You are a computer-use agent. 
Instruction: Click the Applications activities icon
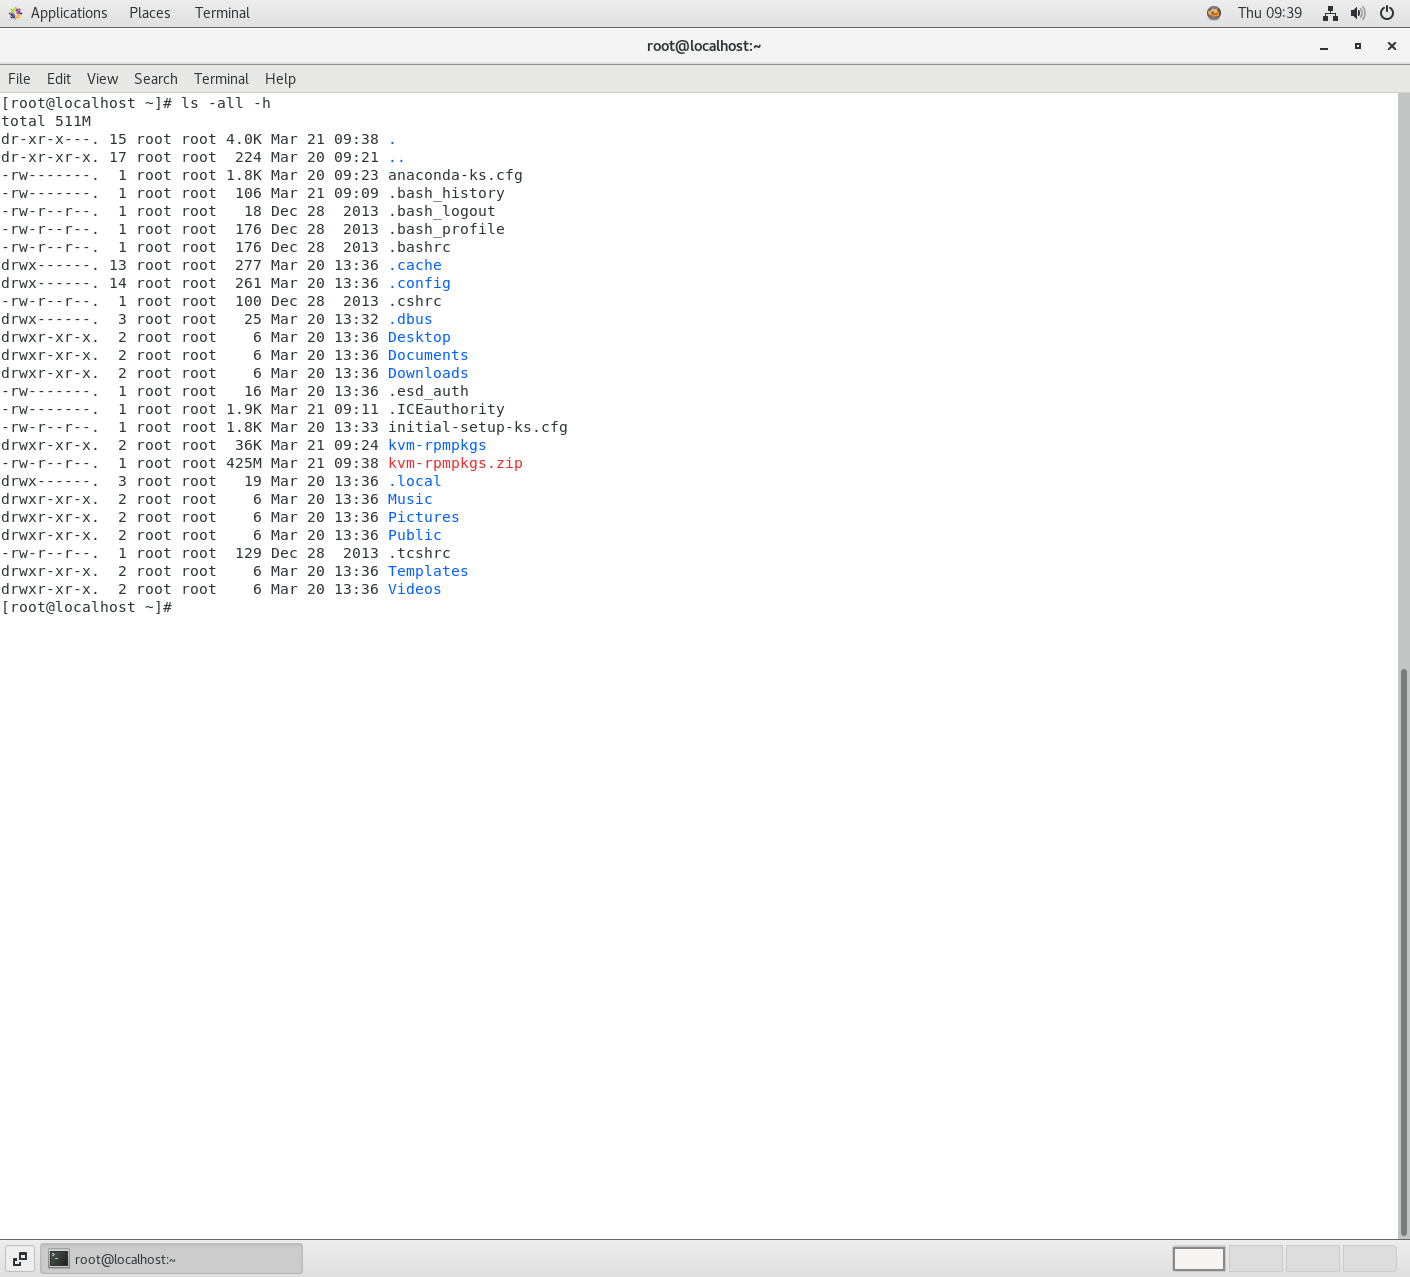[15, 13]
